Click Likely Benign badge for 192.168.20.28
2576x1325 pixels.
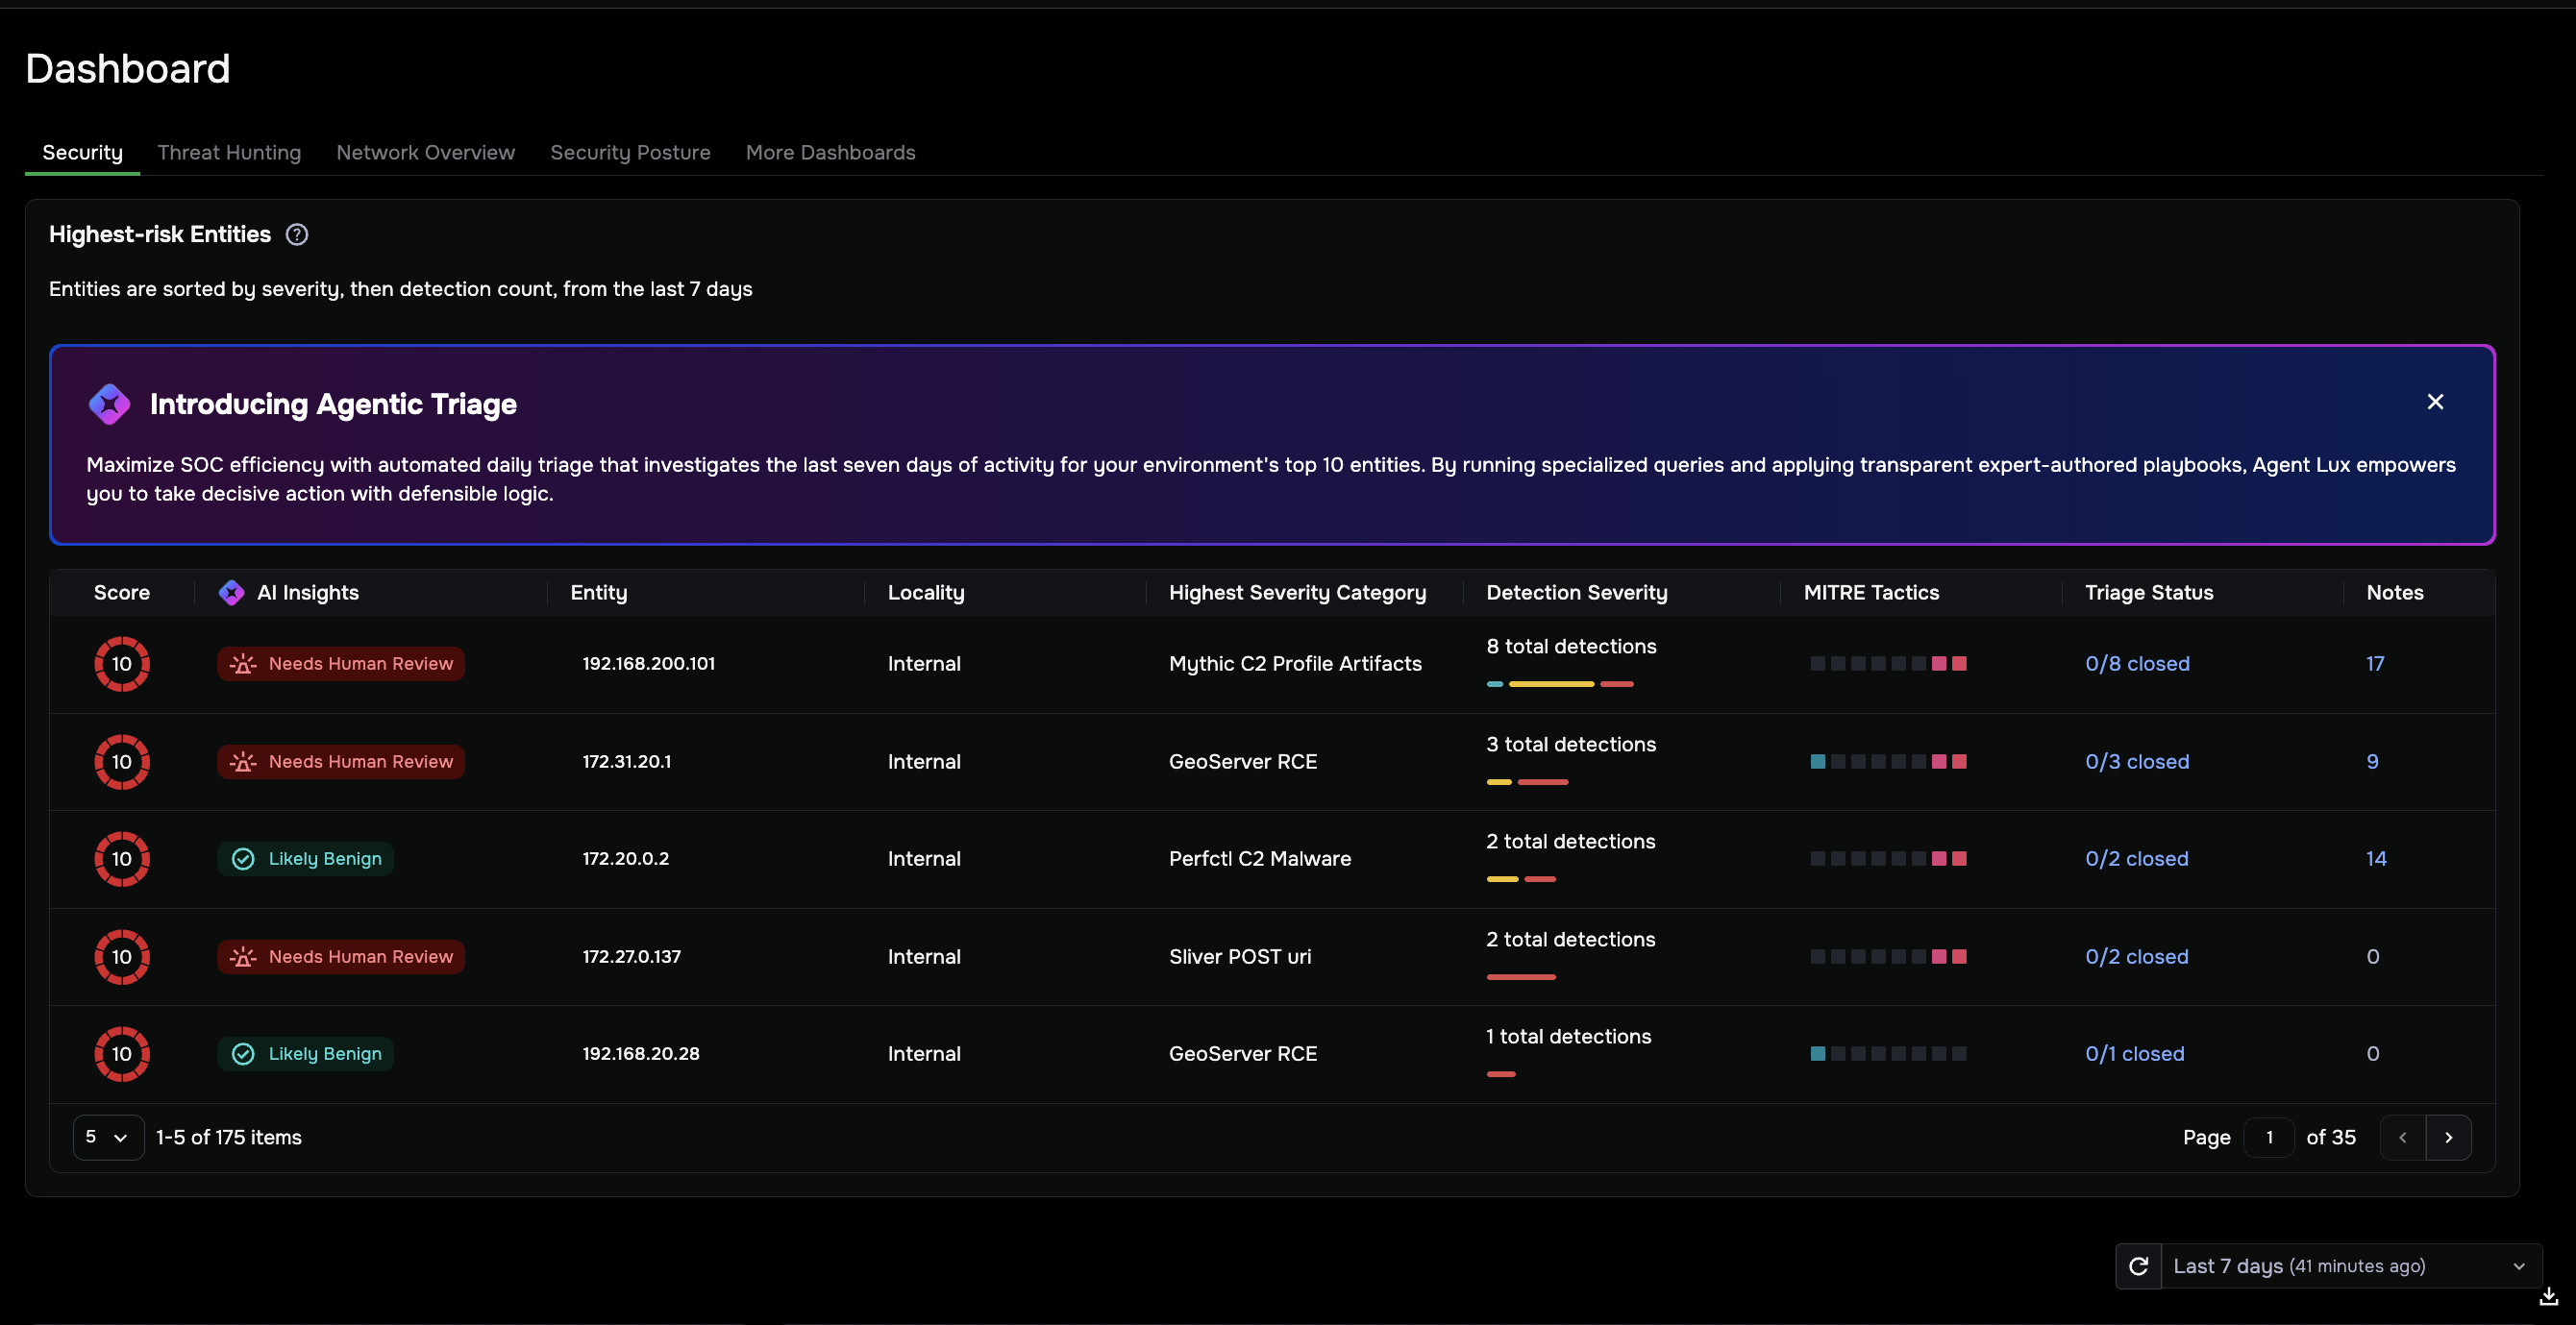click(x=305, y=1054)
